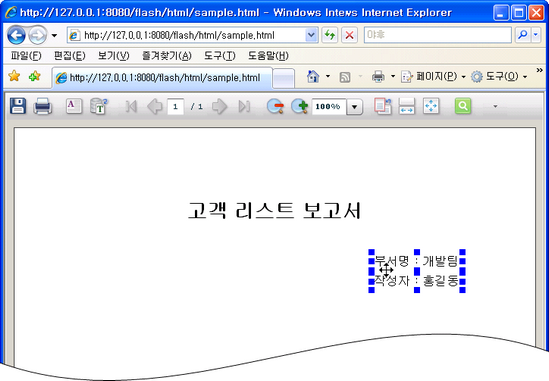Screen dimensions: 549x381
Task: Open the text search icon with letter A
Action: coord(74,106)
